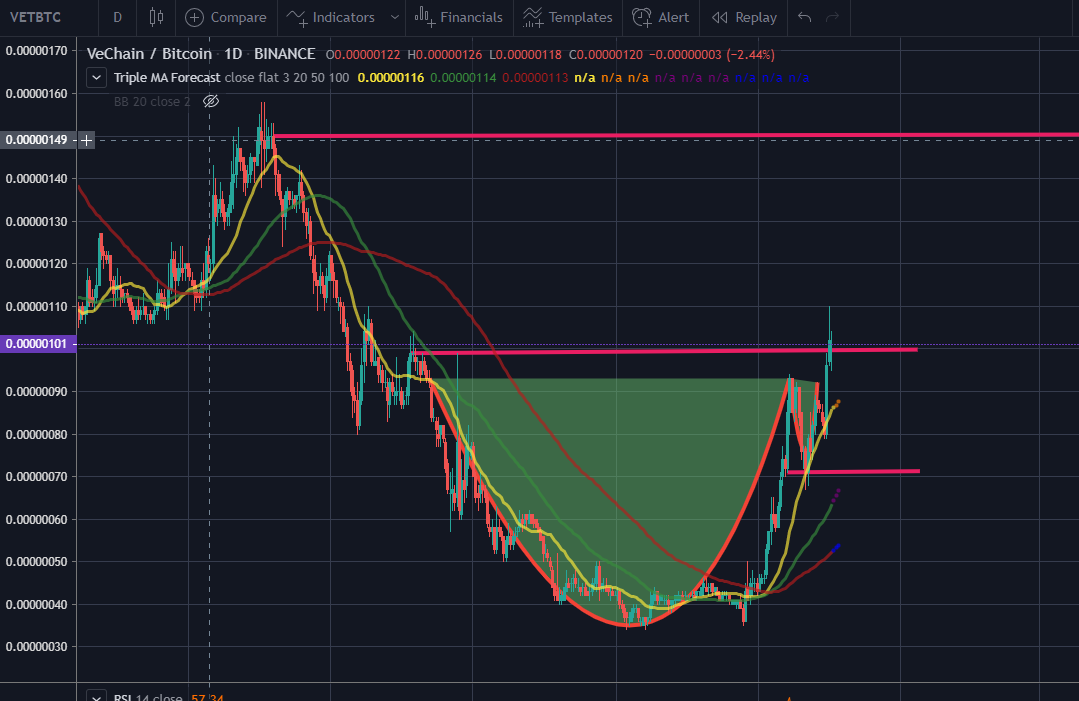Undo the last chart action

click(805, 17)
